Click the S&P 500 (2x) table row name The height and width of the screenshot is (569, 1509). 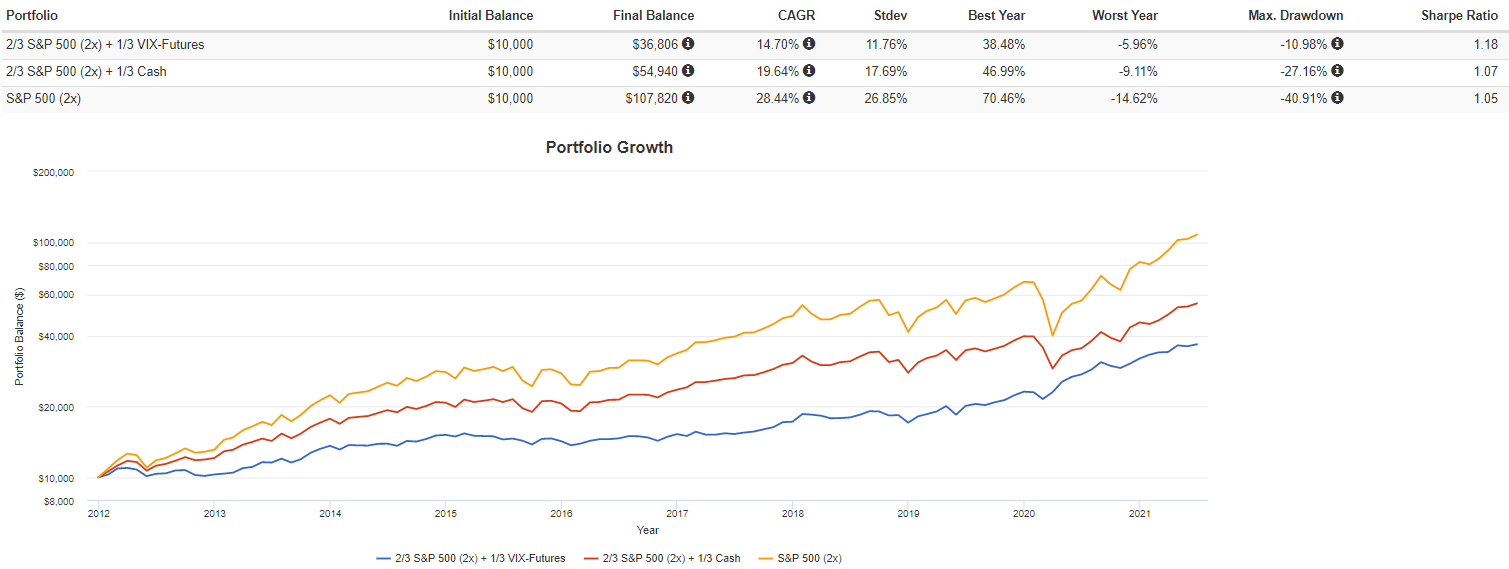44,98
